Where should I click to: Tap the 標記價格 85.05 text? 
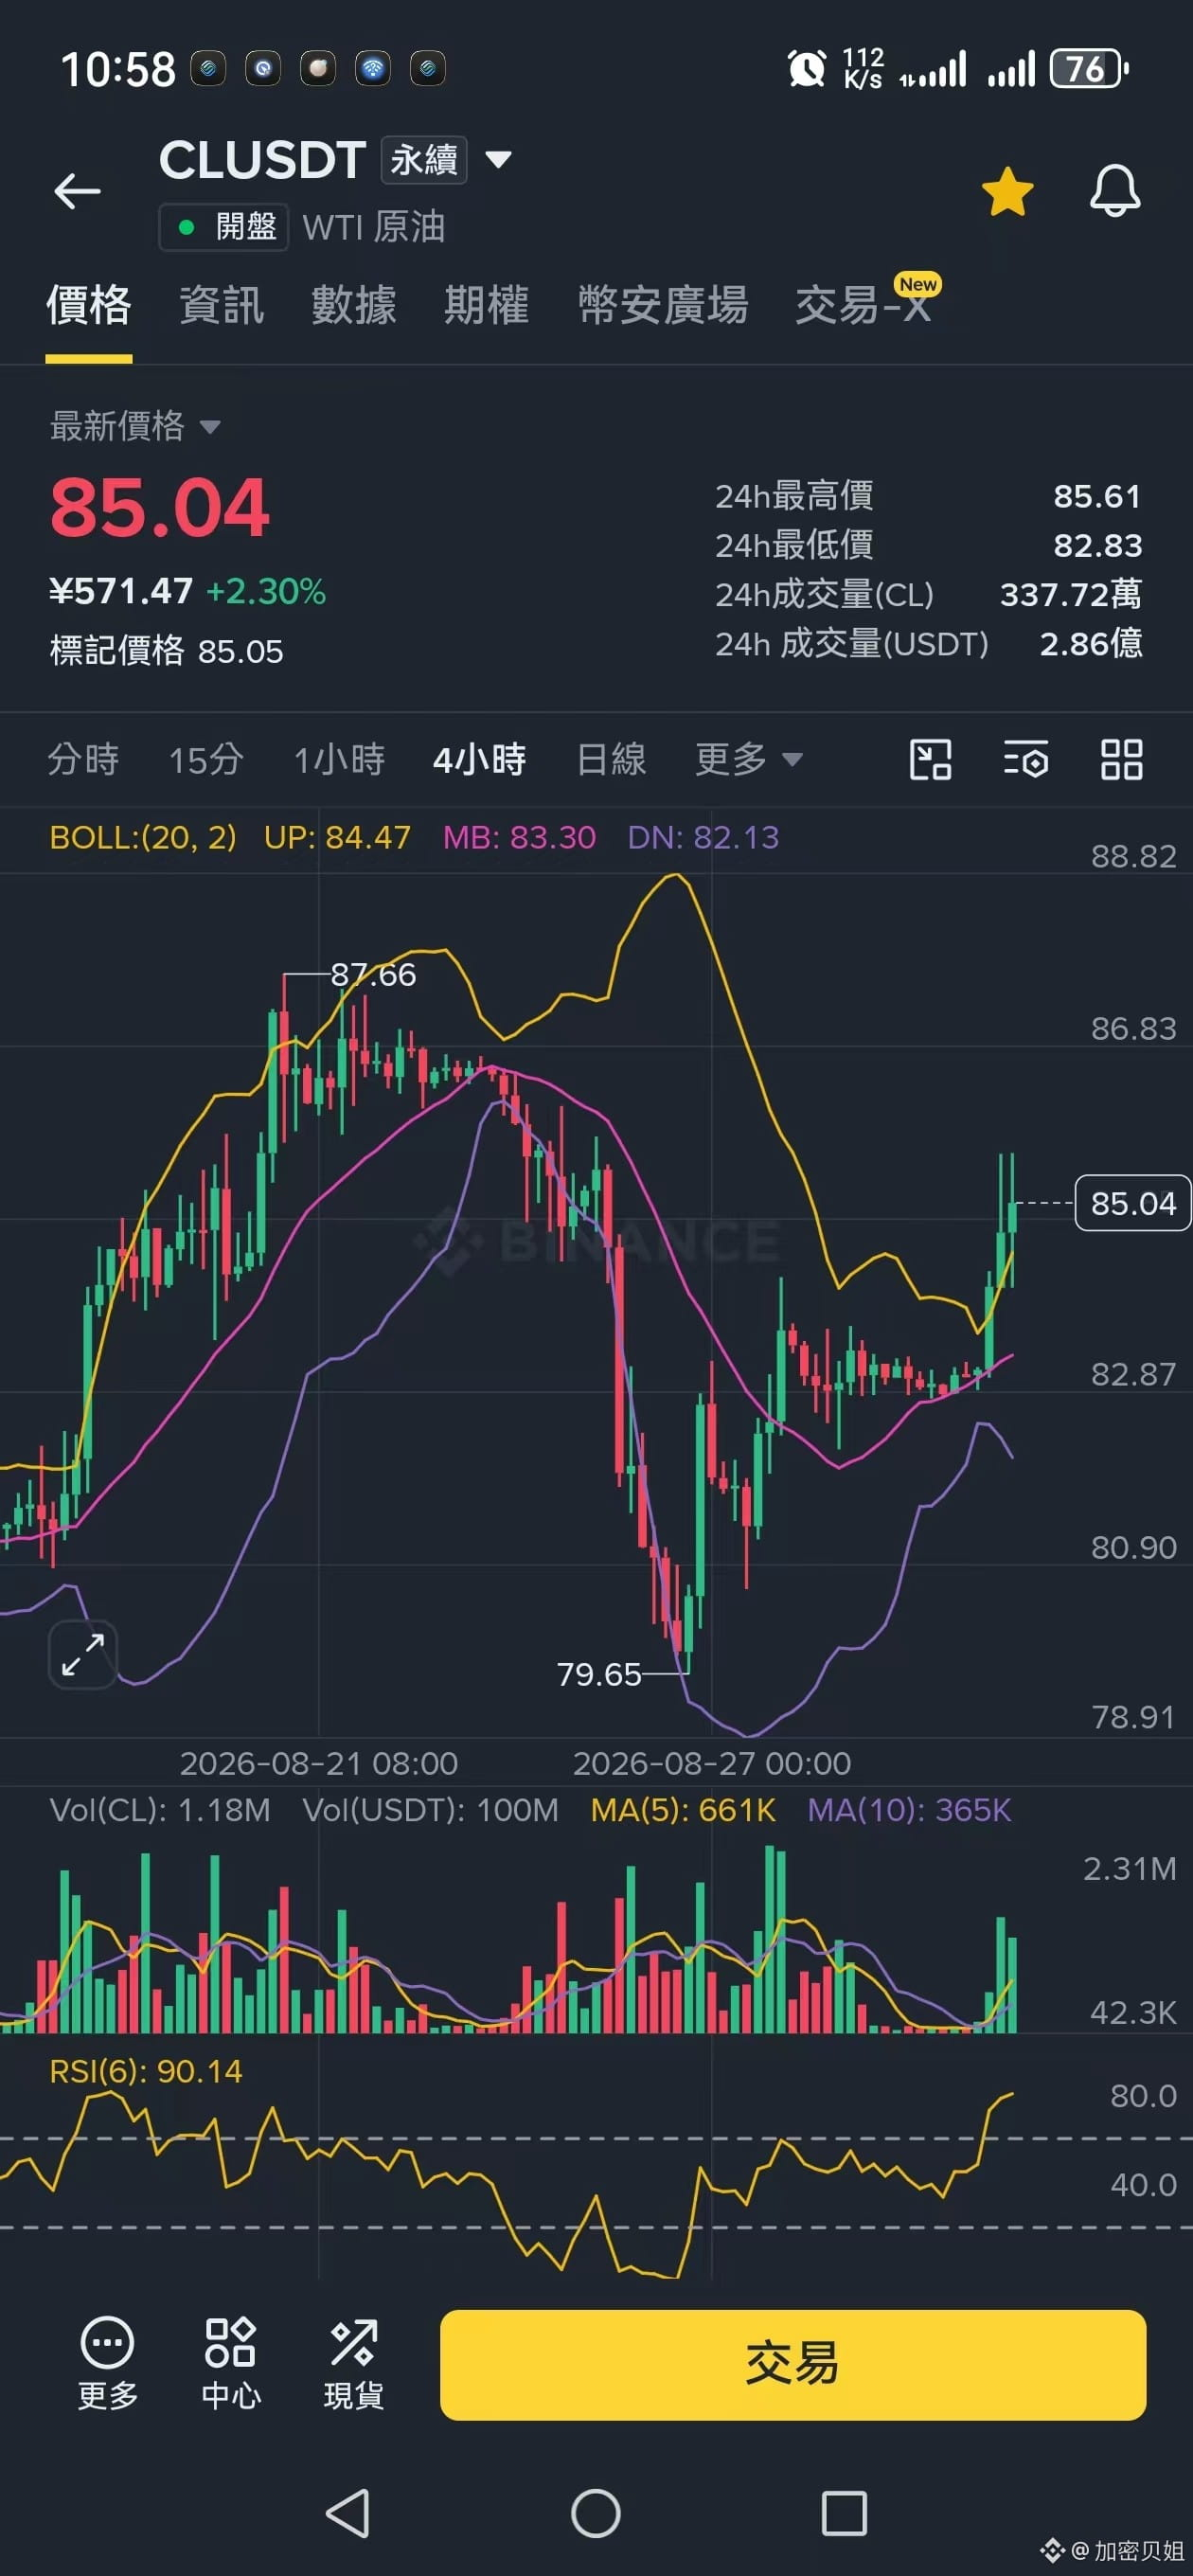166,651
